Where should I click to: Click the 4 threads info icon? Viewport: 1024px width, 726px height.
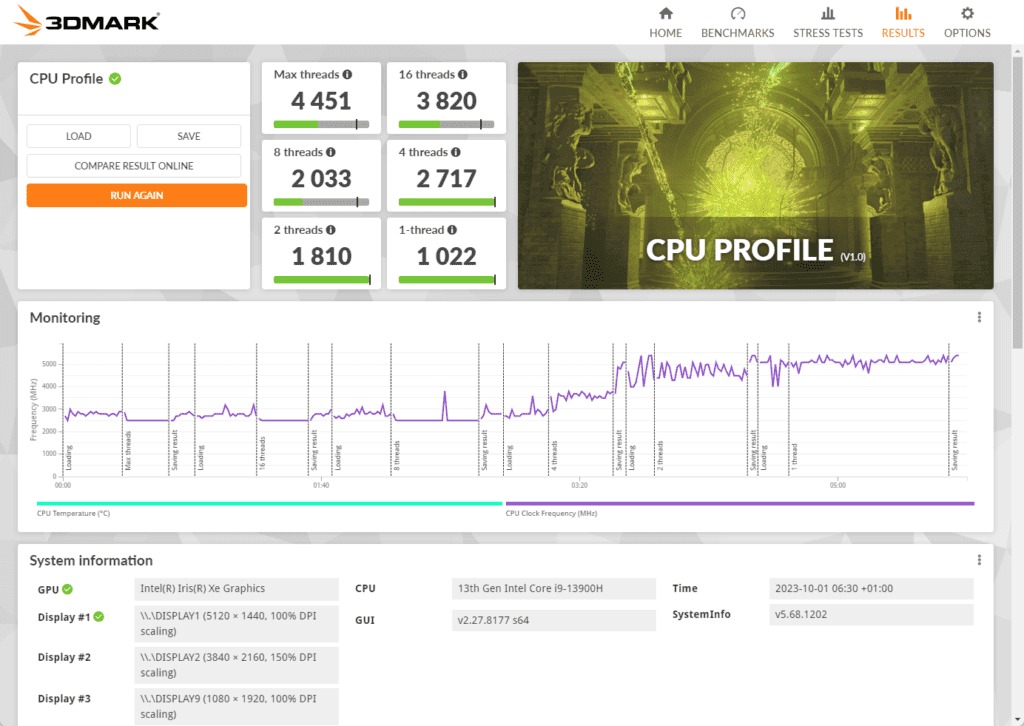[456, 153]
